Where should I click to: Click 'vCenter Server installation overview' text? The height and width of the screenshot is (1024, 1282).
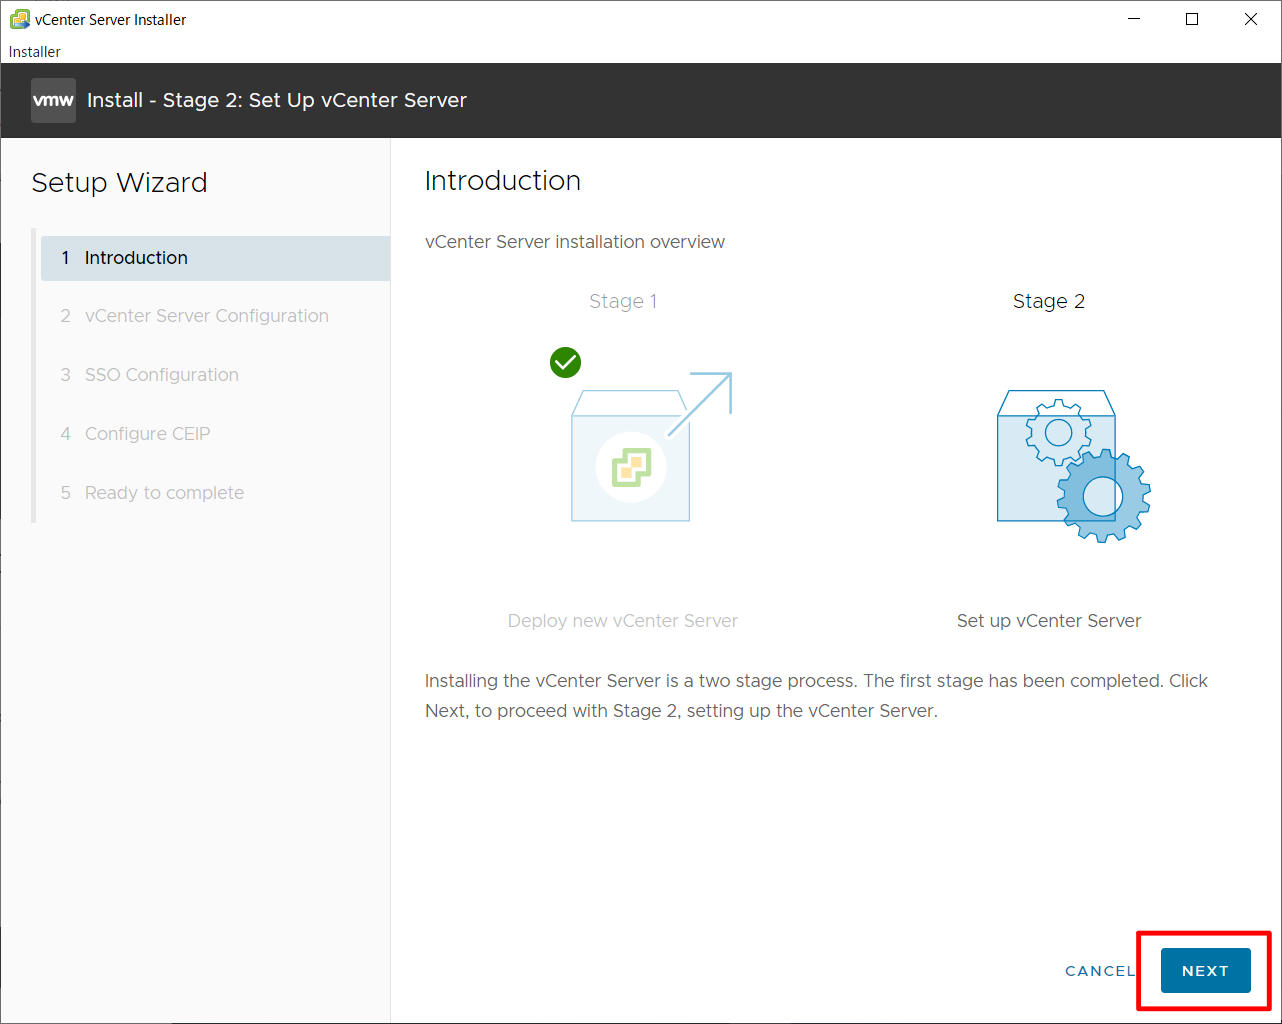[575, 242]
